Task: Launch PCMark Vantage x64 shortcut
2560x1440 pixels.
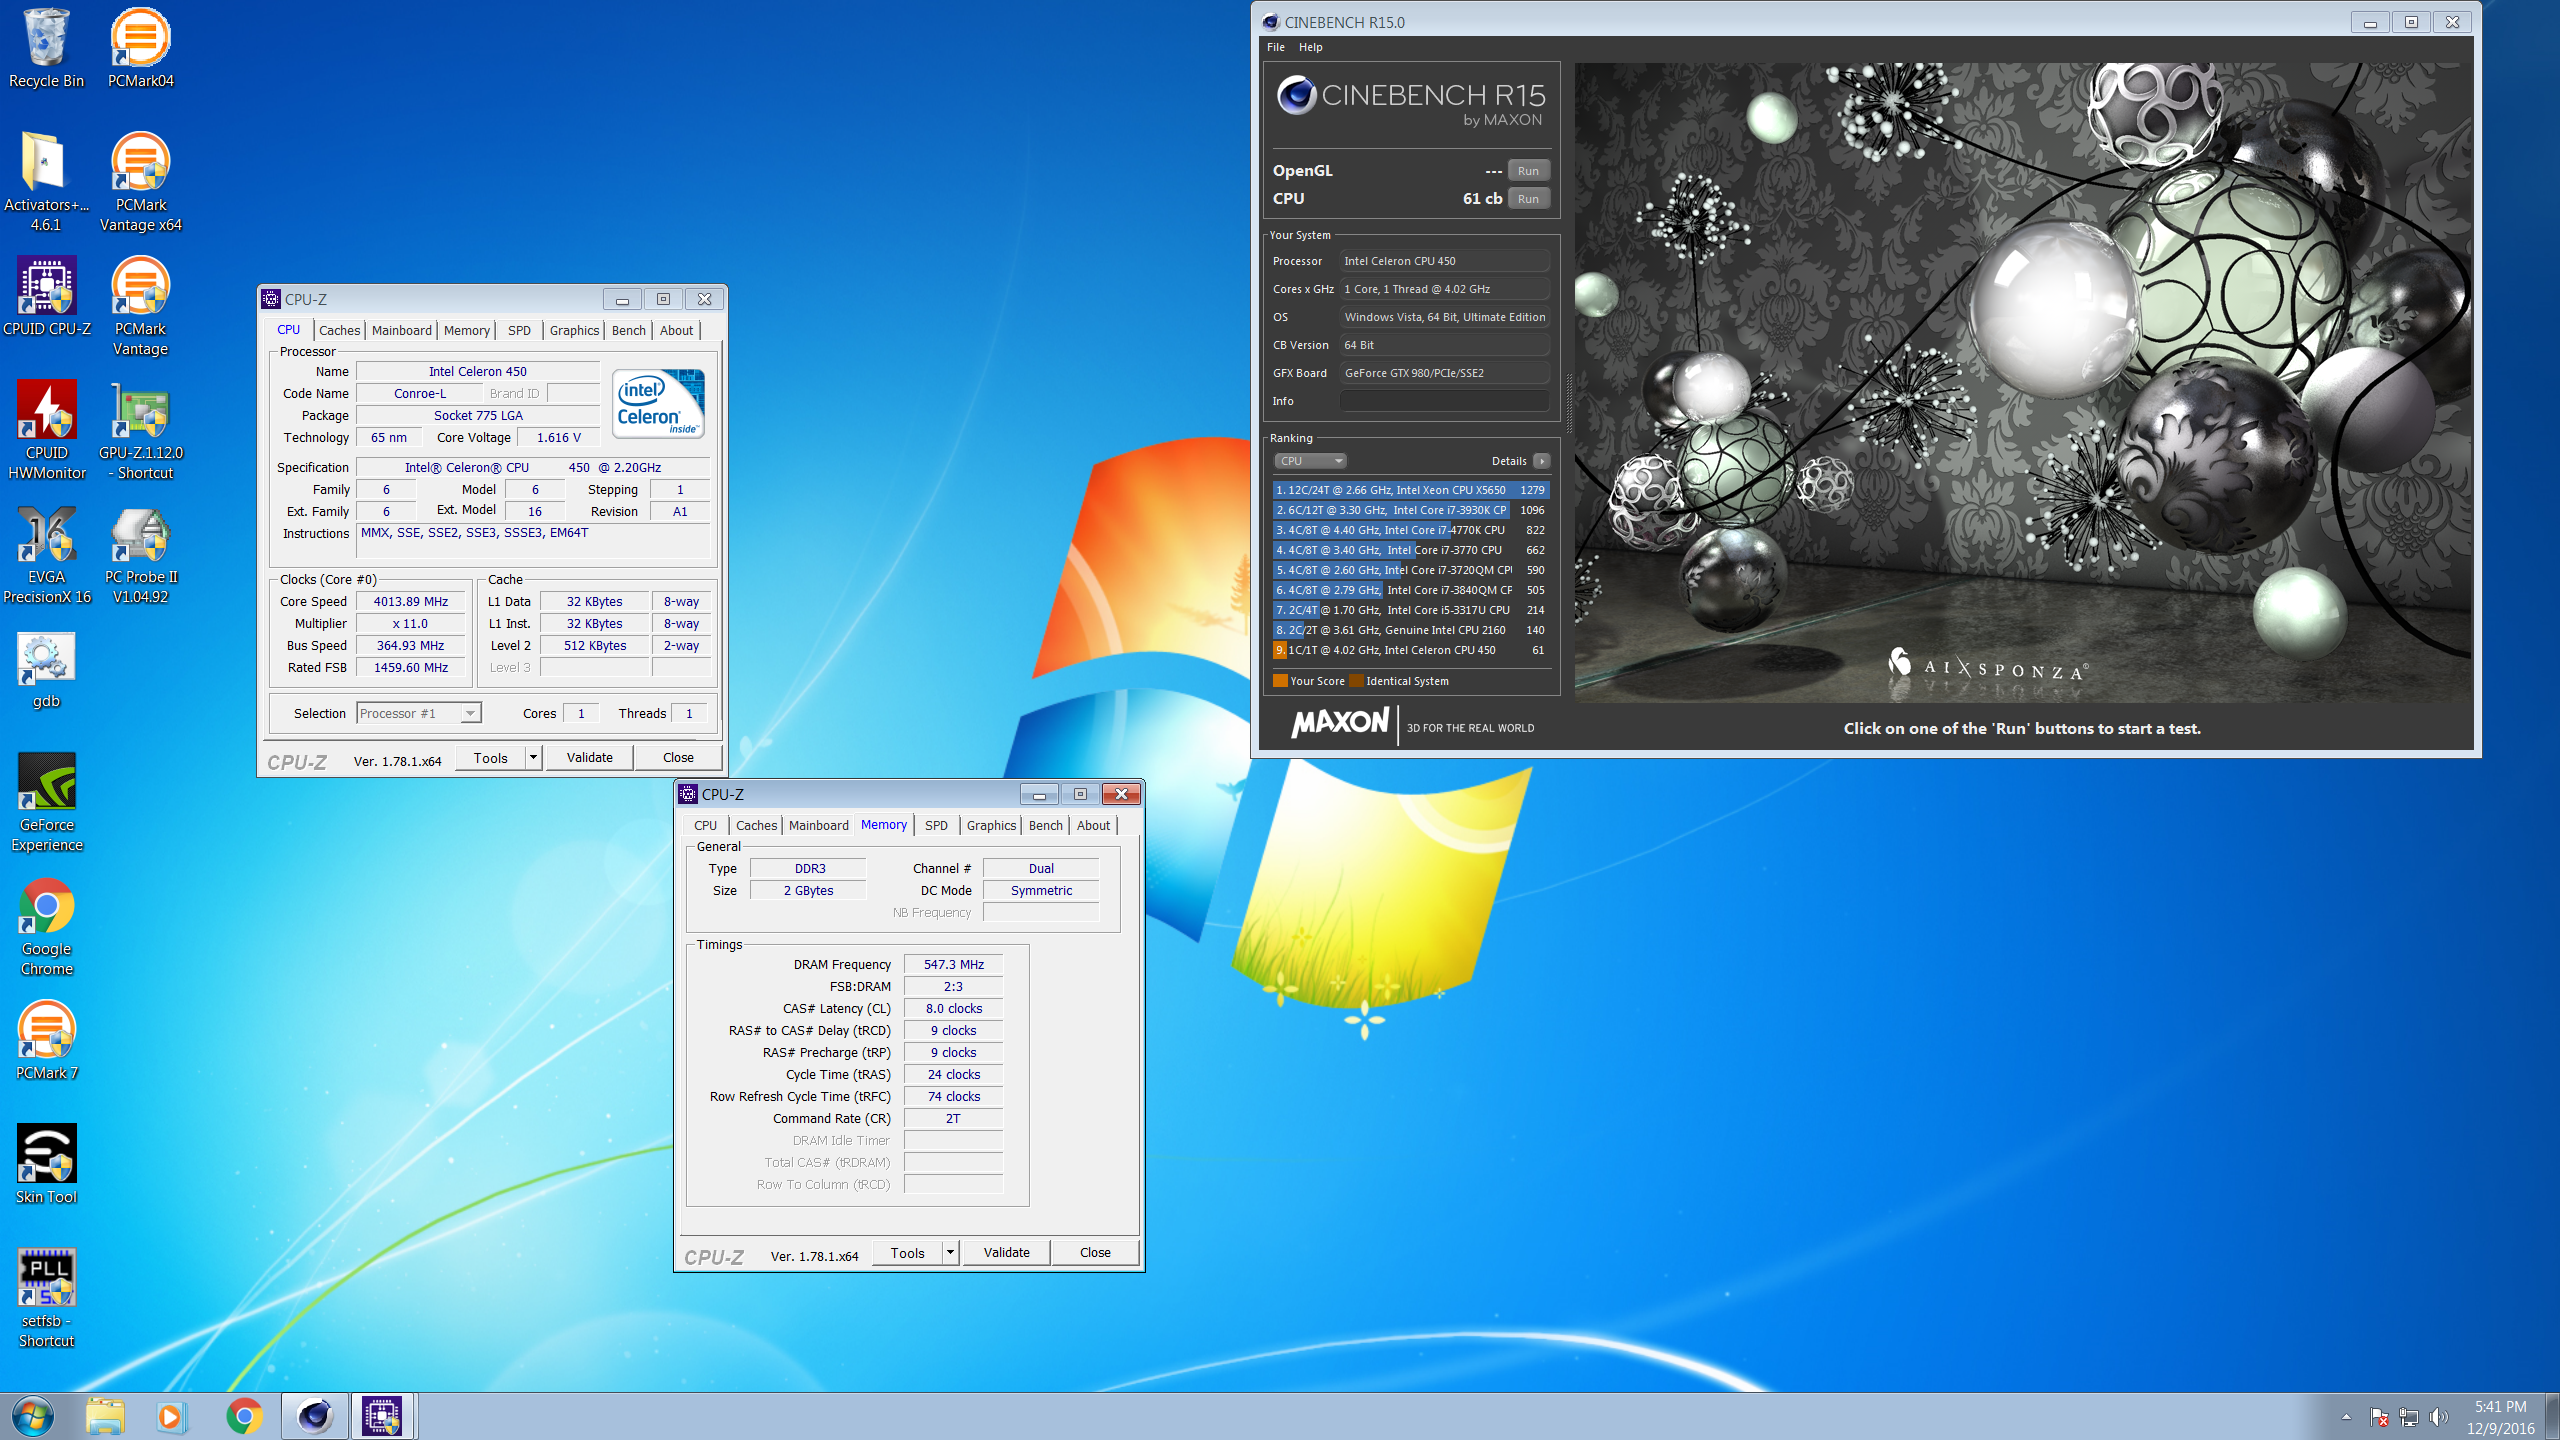Action: coord(141,182)
